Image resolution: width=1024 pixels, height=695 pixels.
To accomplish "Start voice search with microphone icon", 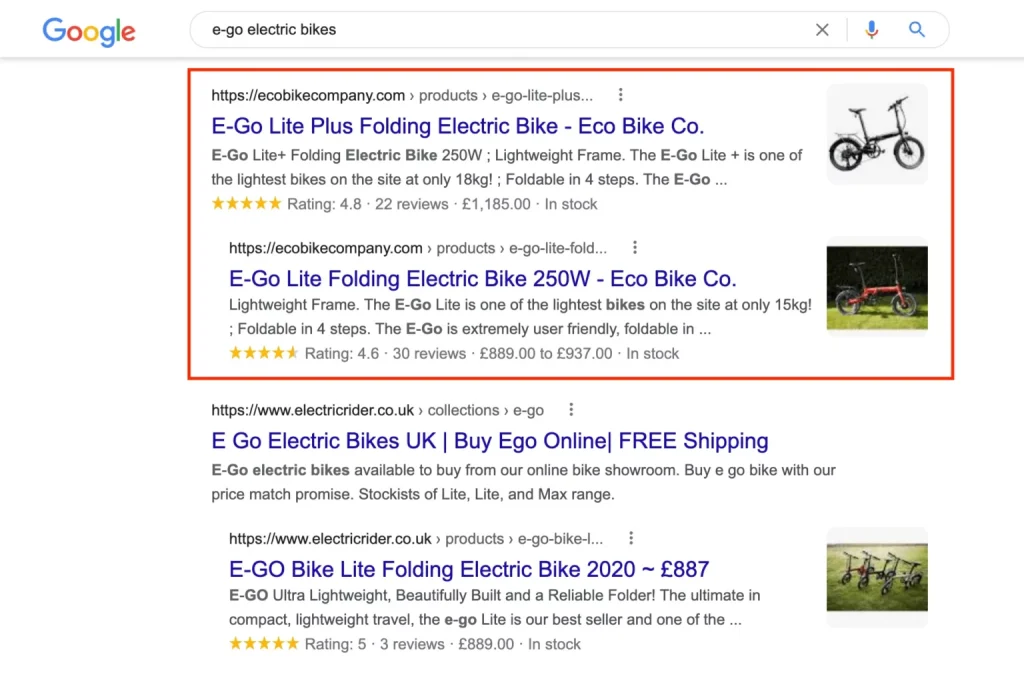I will 871,29.
